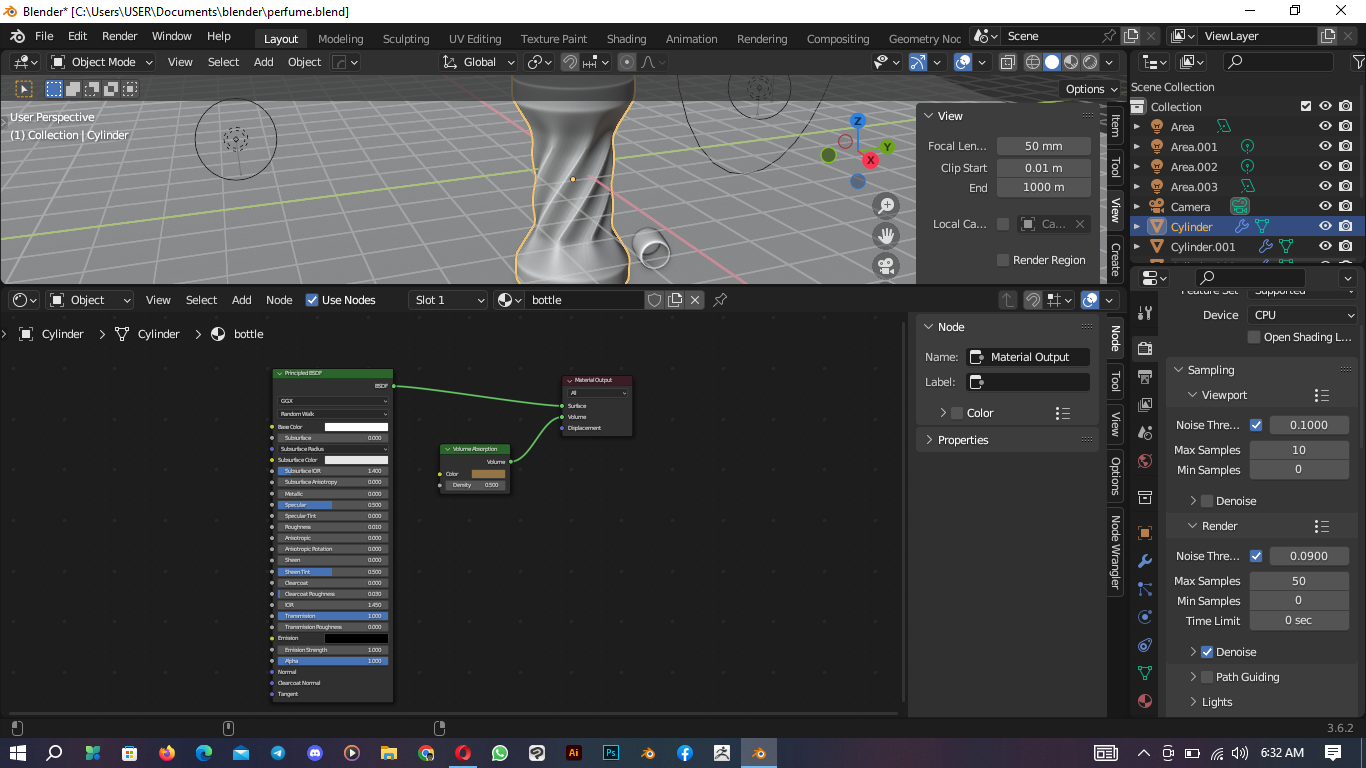
Task: Open outliner filter funnel icon
Action: point(1358,62)
